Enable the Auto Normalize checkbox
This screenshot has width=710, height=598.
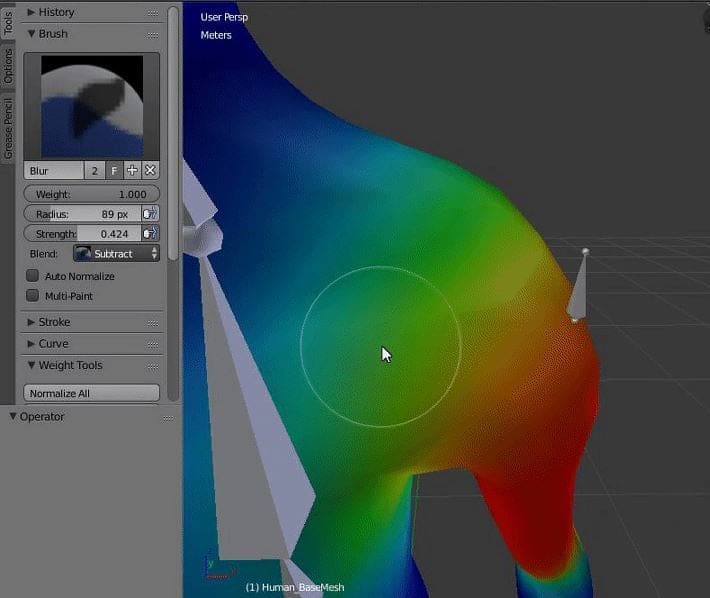(x=33, y=276)
